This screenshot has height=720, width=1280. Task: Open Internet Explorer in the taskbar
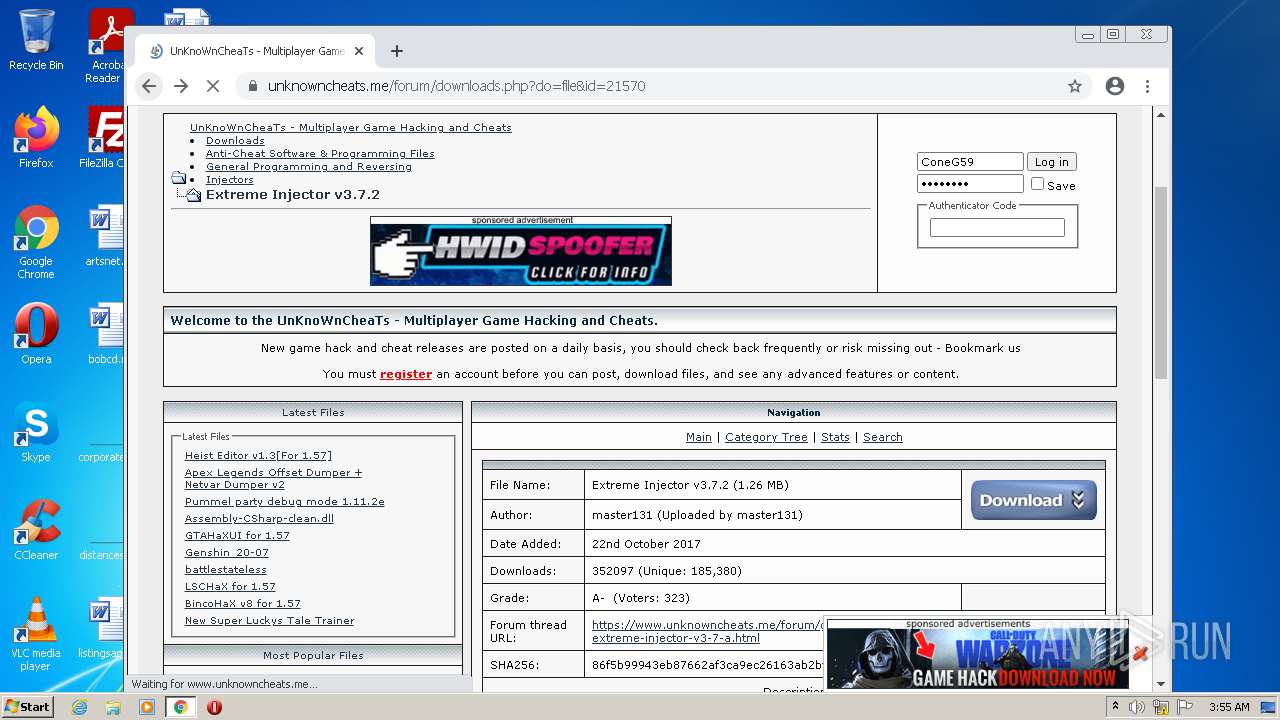pos(79,707)
